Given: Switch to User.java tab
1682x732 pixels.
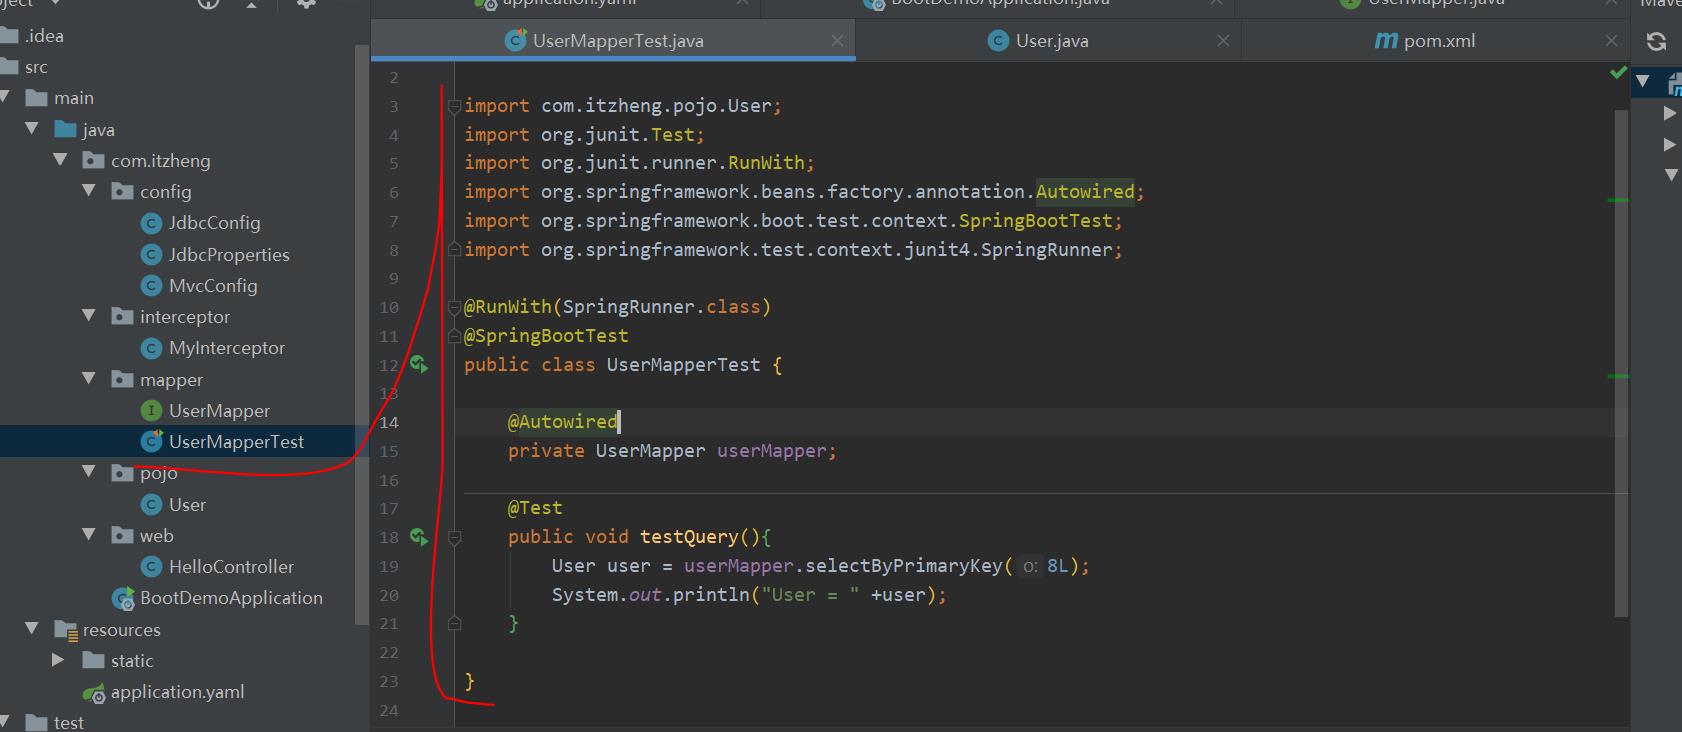Looking at the screenshot, I should click(1048, 41).
